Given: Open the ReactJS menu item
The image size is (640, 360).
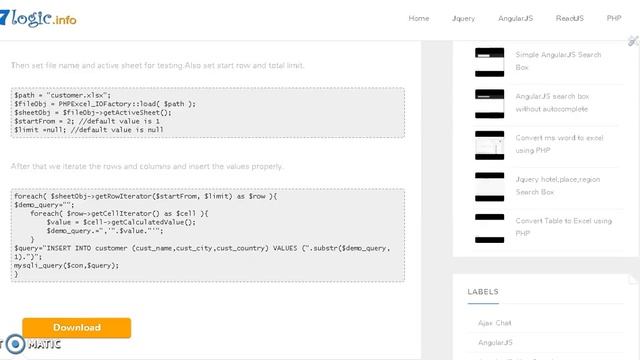Looking at the screenshot, I should (570, 18).
